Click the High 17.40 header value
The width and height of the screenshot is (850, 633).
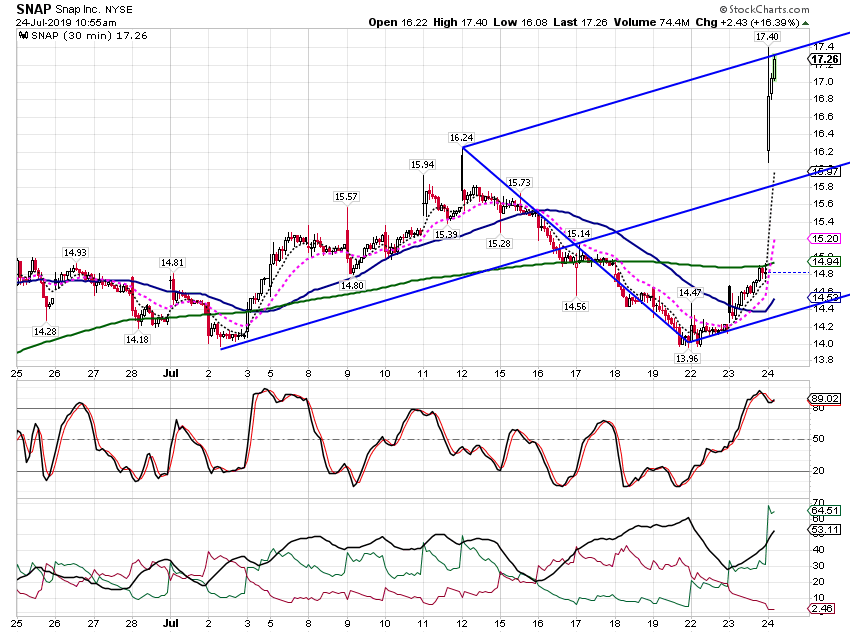pyautogui.click(x=460, y=23)
